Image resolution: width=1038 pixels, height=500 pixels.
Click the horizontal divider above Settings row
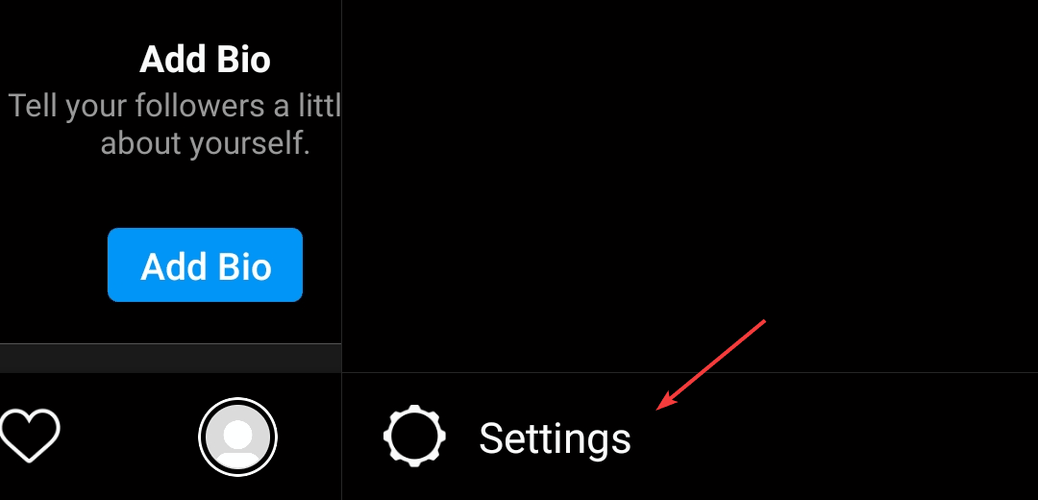[690, 372]
